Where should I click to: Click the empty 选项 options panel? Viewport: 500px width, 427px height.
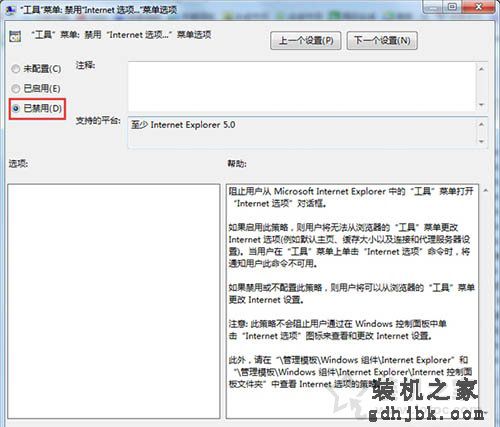114,301
